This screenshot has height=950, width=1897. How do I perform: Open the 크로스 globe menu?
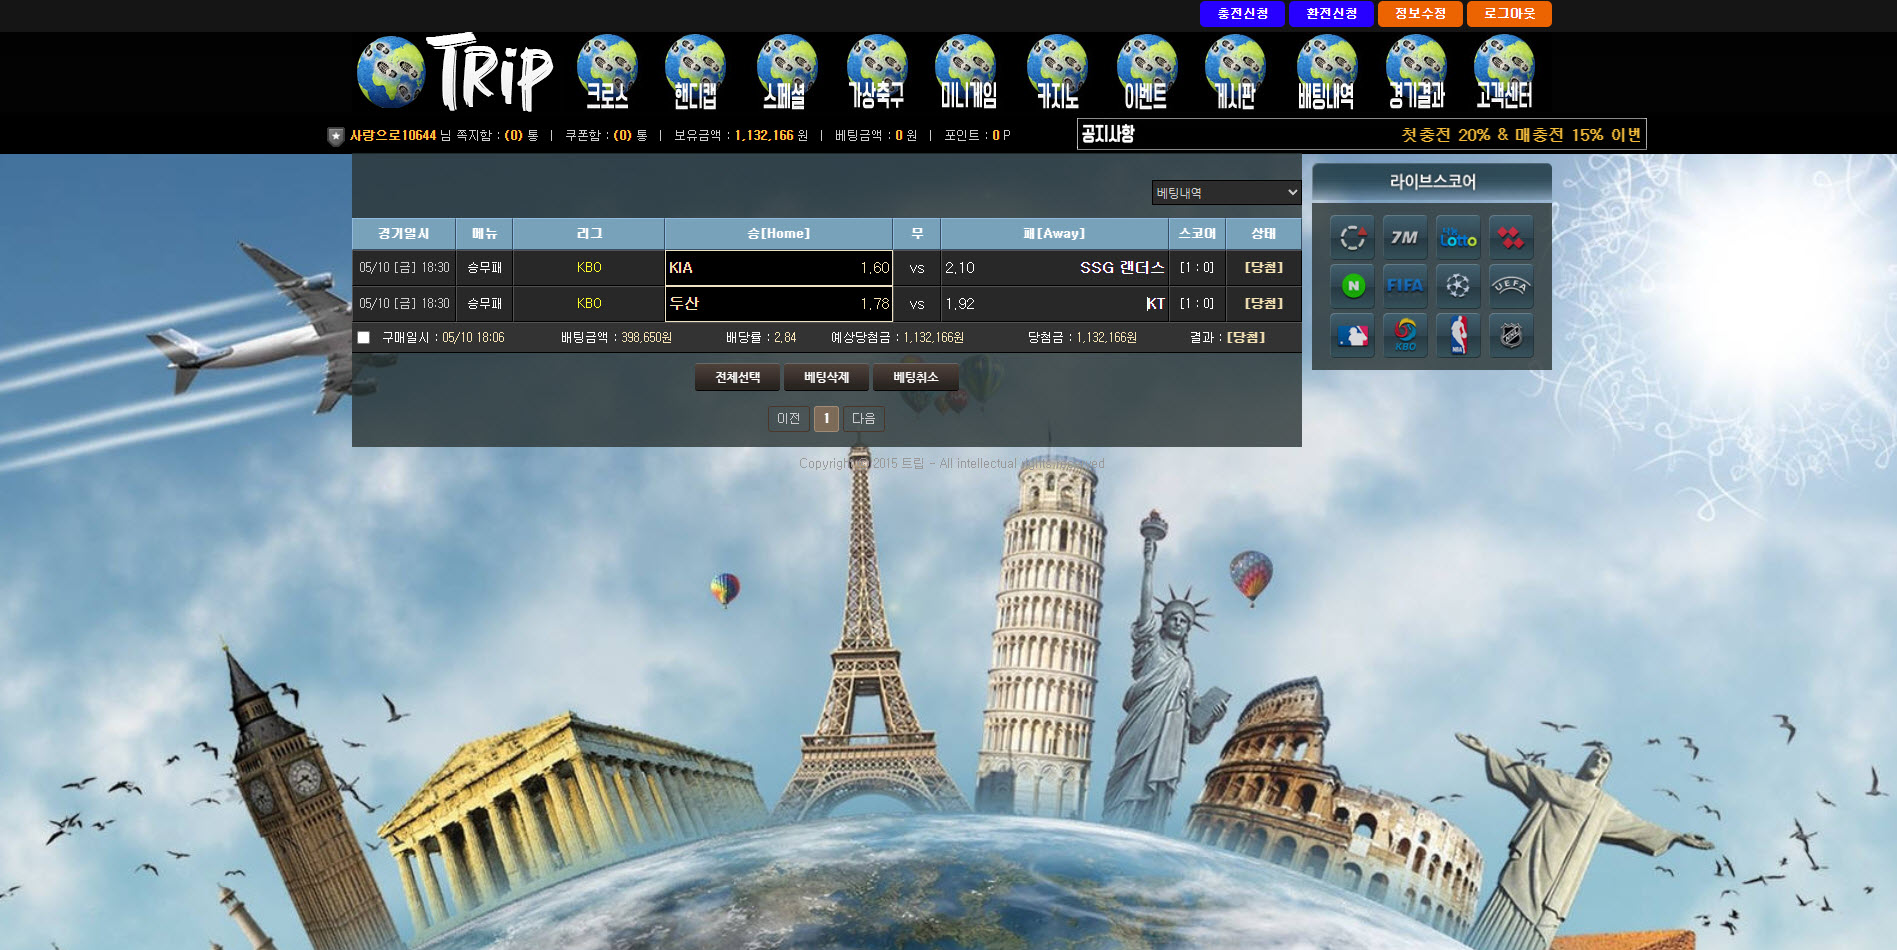[607, 72]
